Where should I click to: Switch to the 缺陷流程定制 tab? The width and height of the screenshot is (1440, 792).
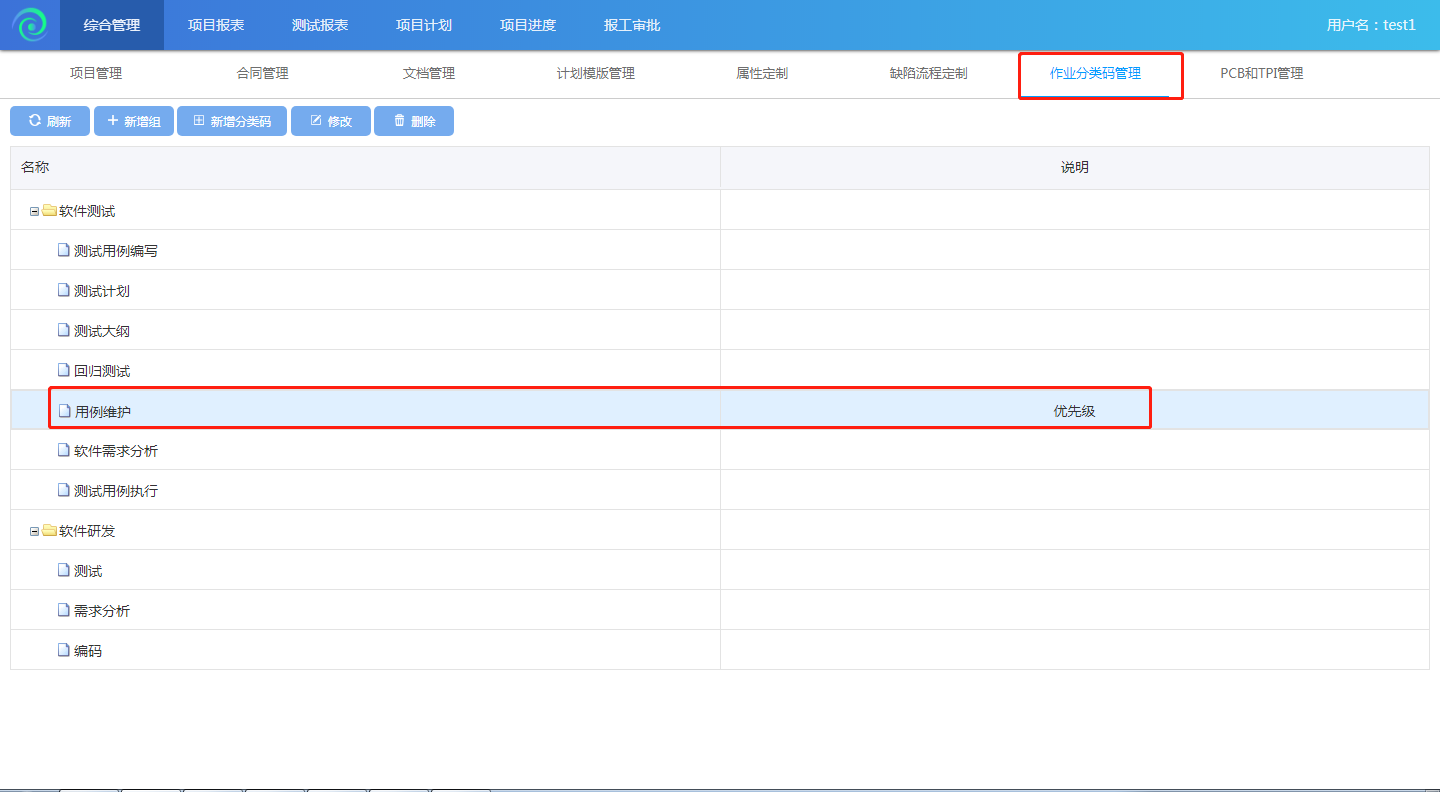tap(928, 74)
